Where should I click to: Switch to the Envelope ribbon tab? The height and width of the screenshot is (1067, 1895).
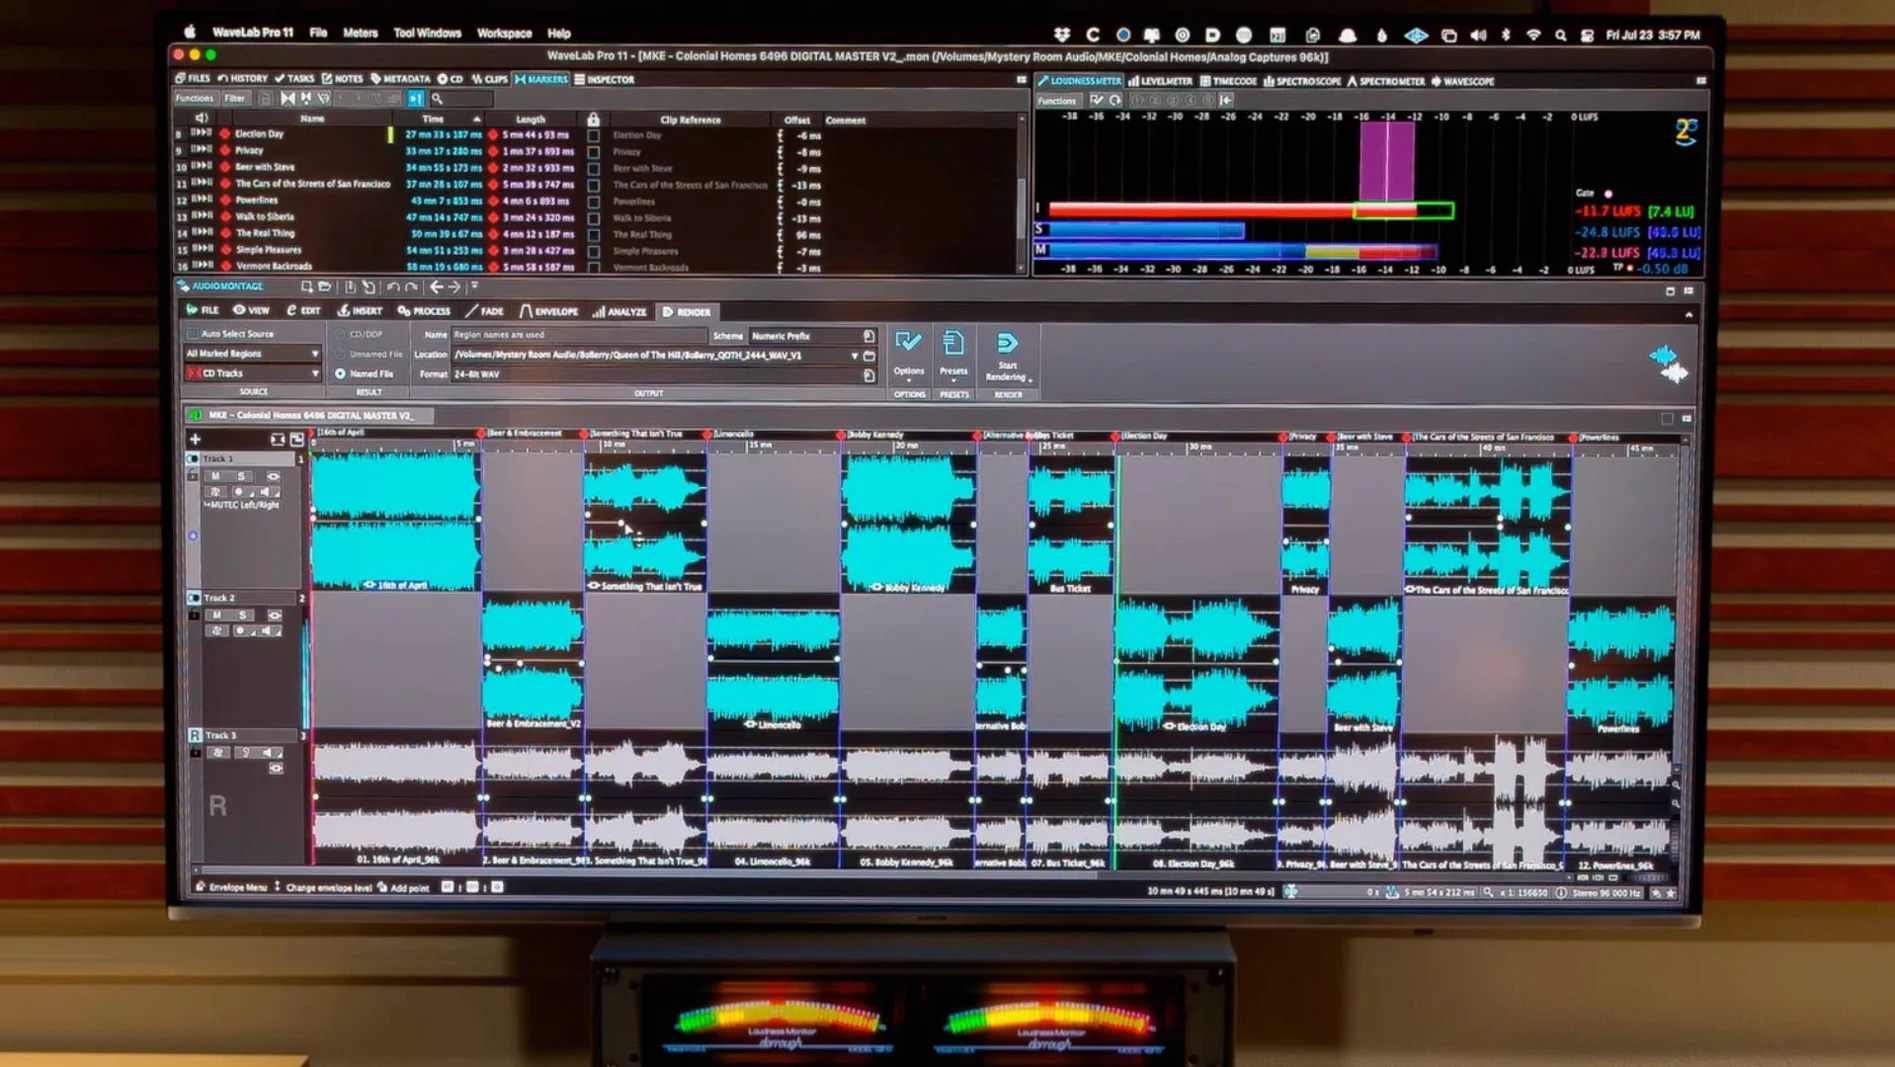click(x=549, y=311)
